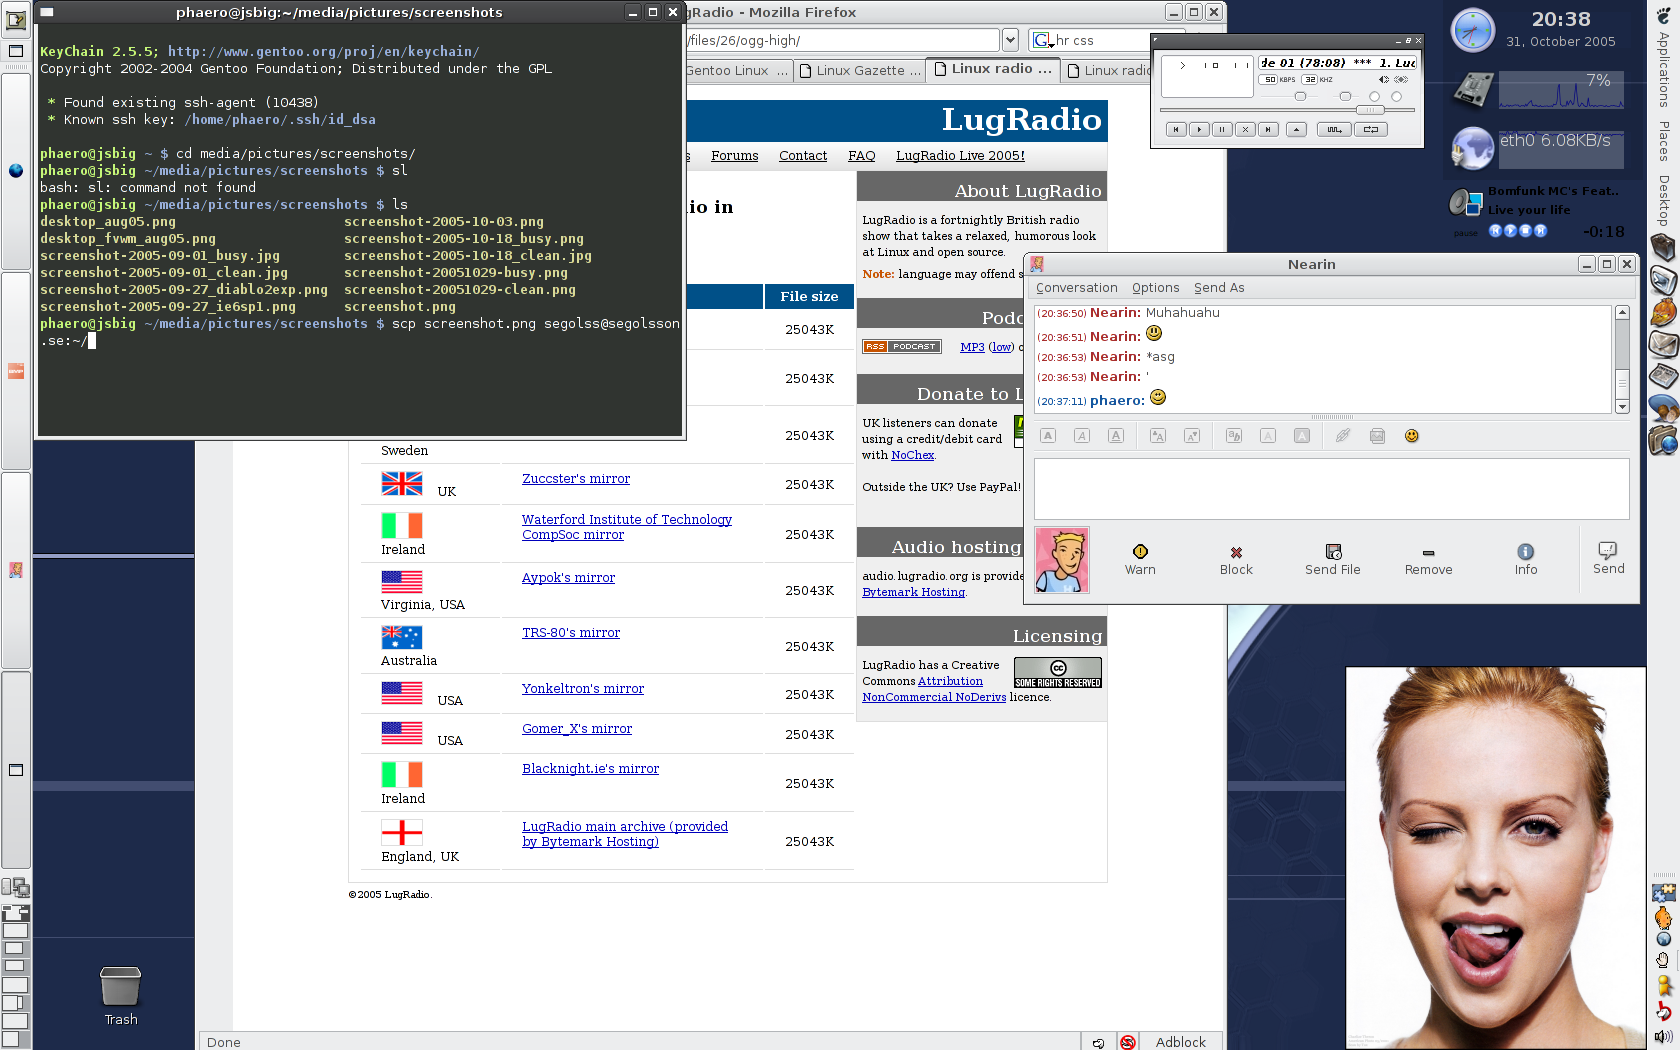Remove the buddy via Remove button
1680x1050 pixels.
[1428, 560]
